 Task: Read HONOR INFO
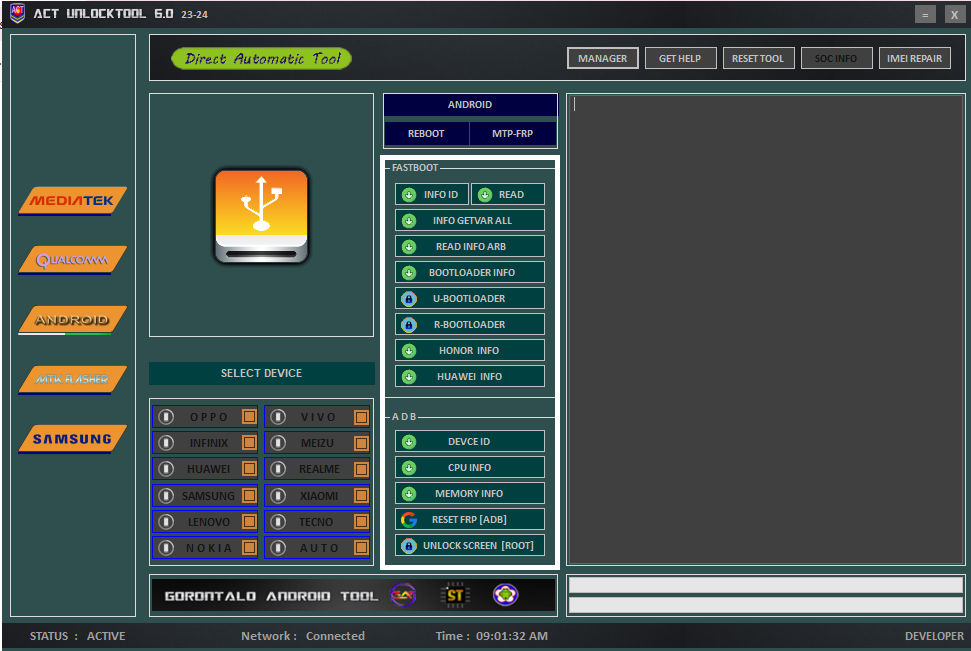(470, 351)
